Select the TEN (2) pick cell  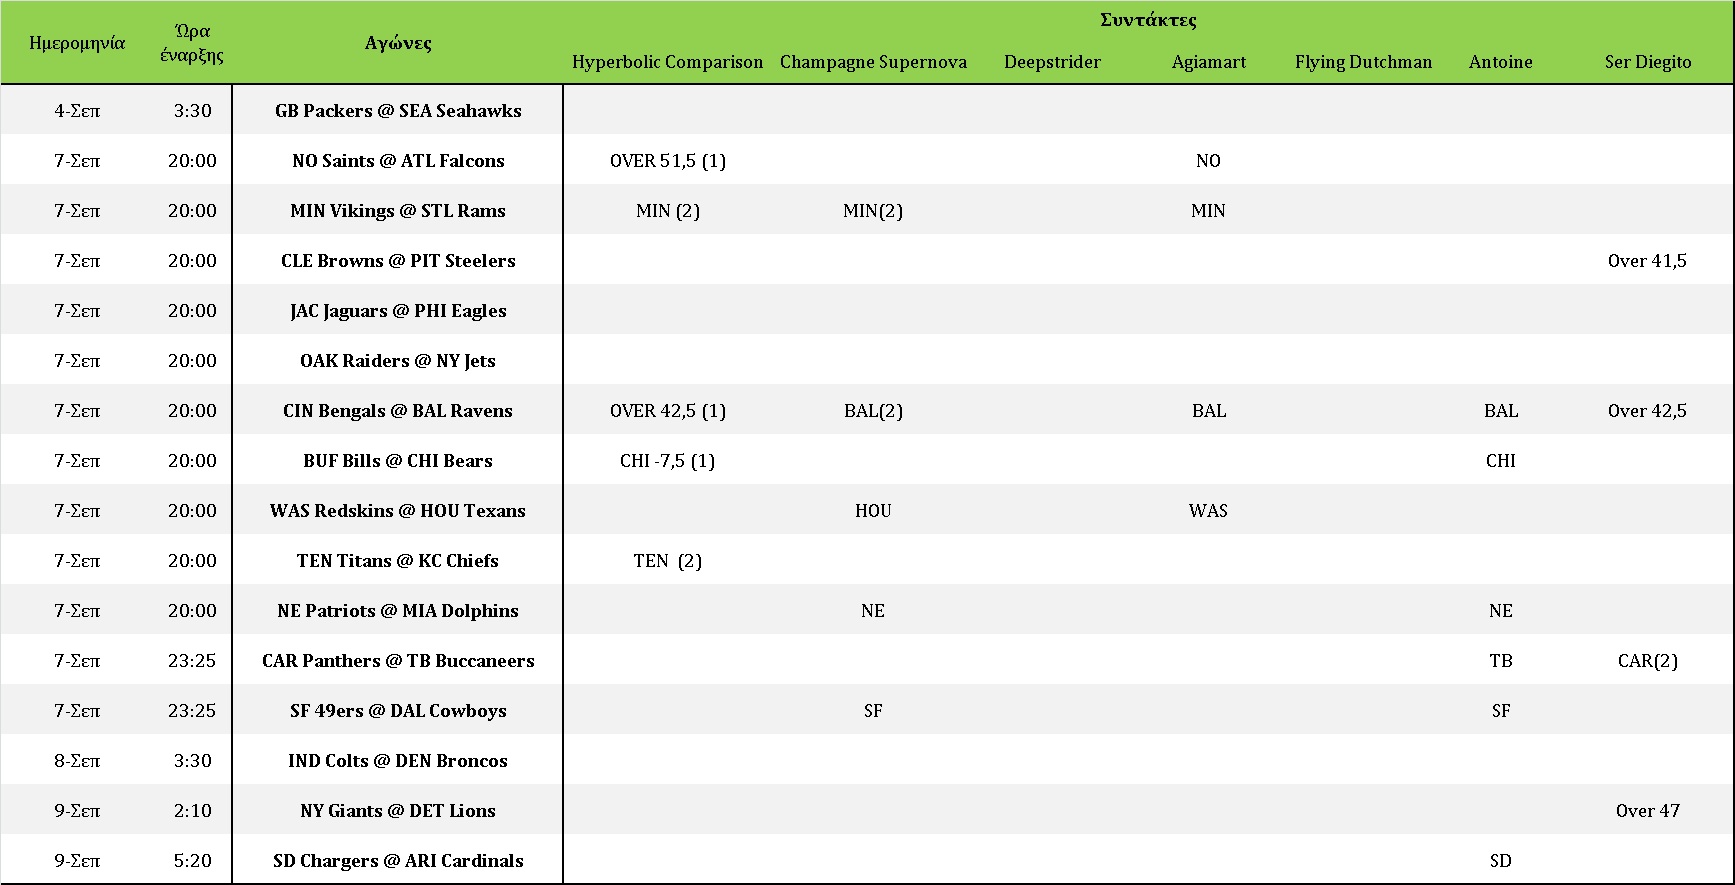click(667, 561)
